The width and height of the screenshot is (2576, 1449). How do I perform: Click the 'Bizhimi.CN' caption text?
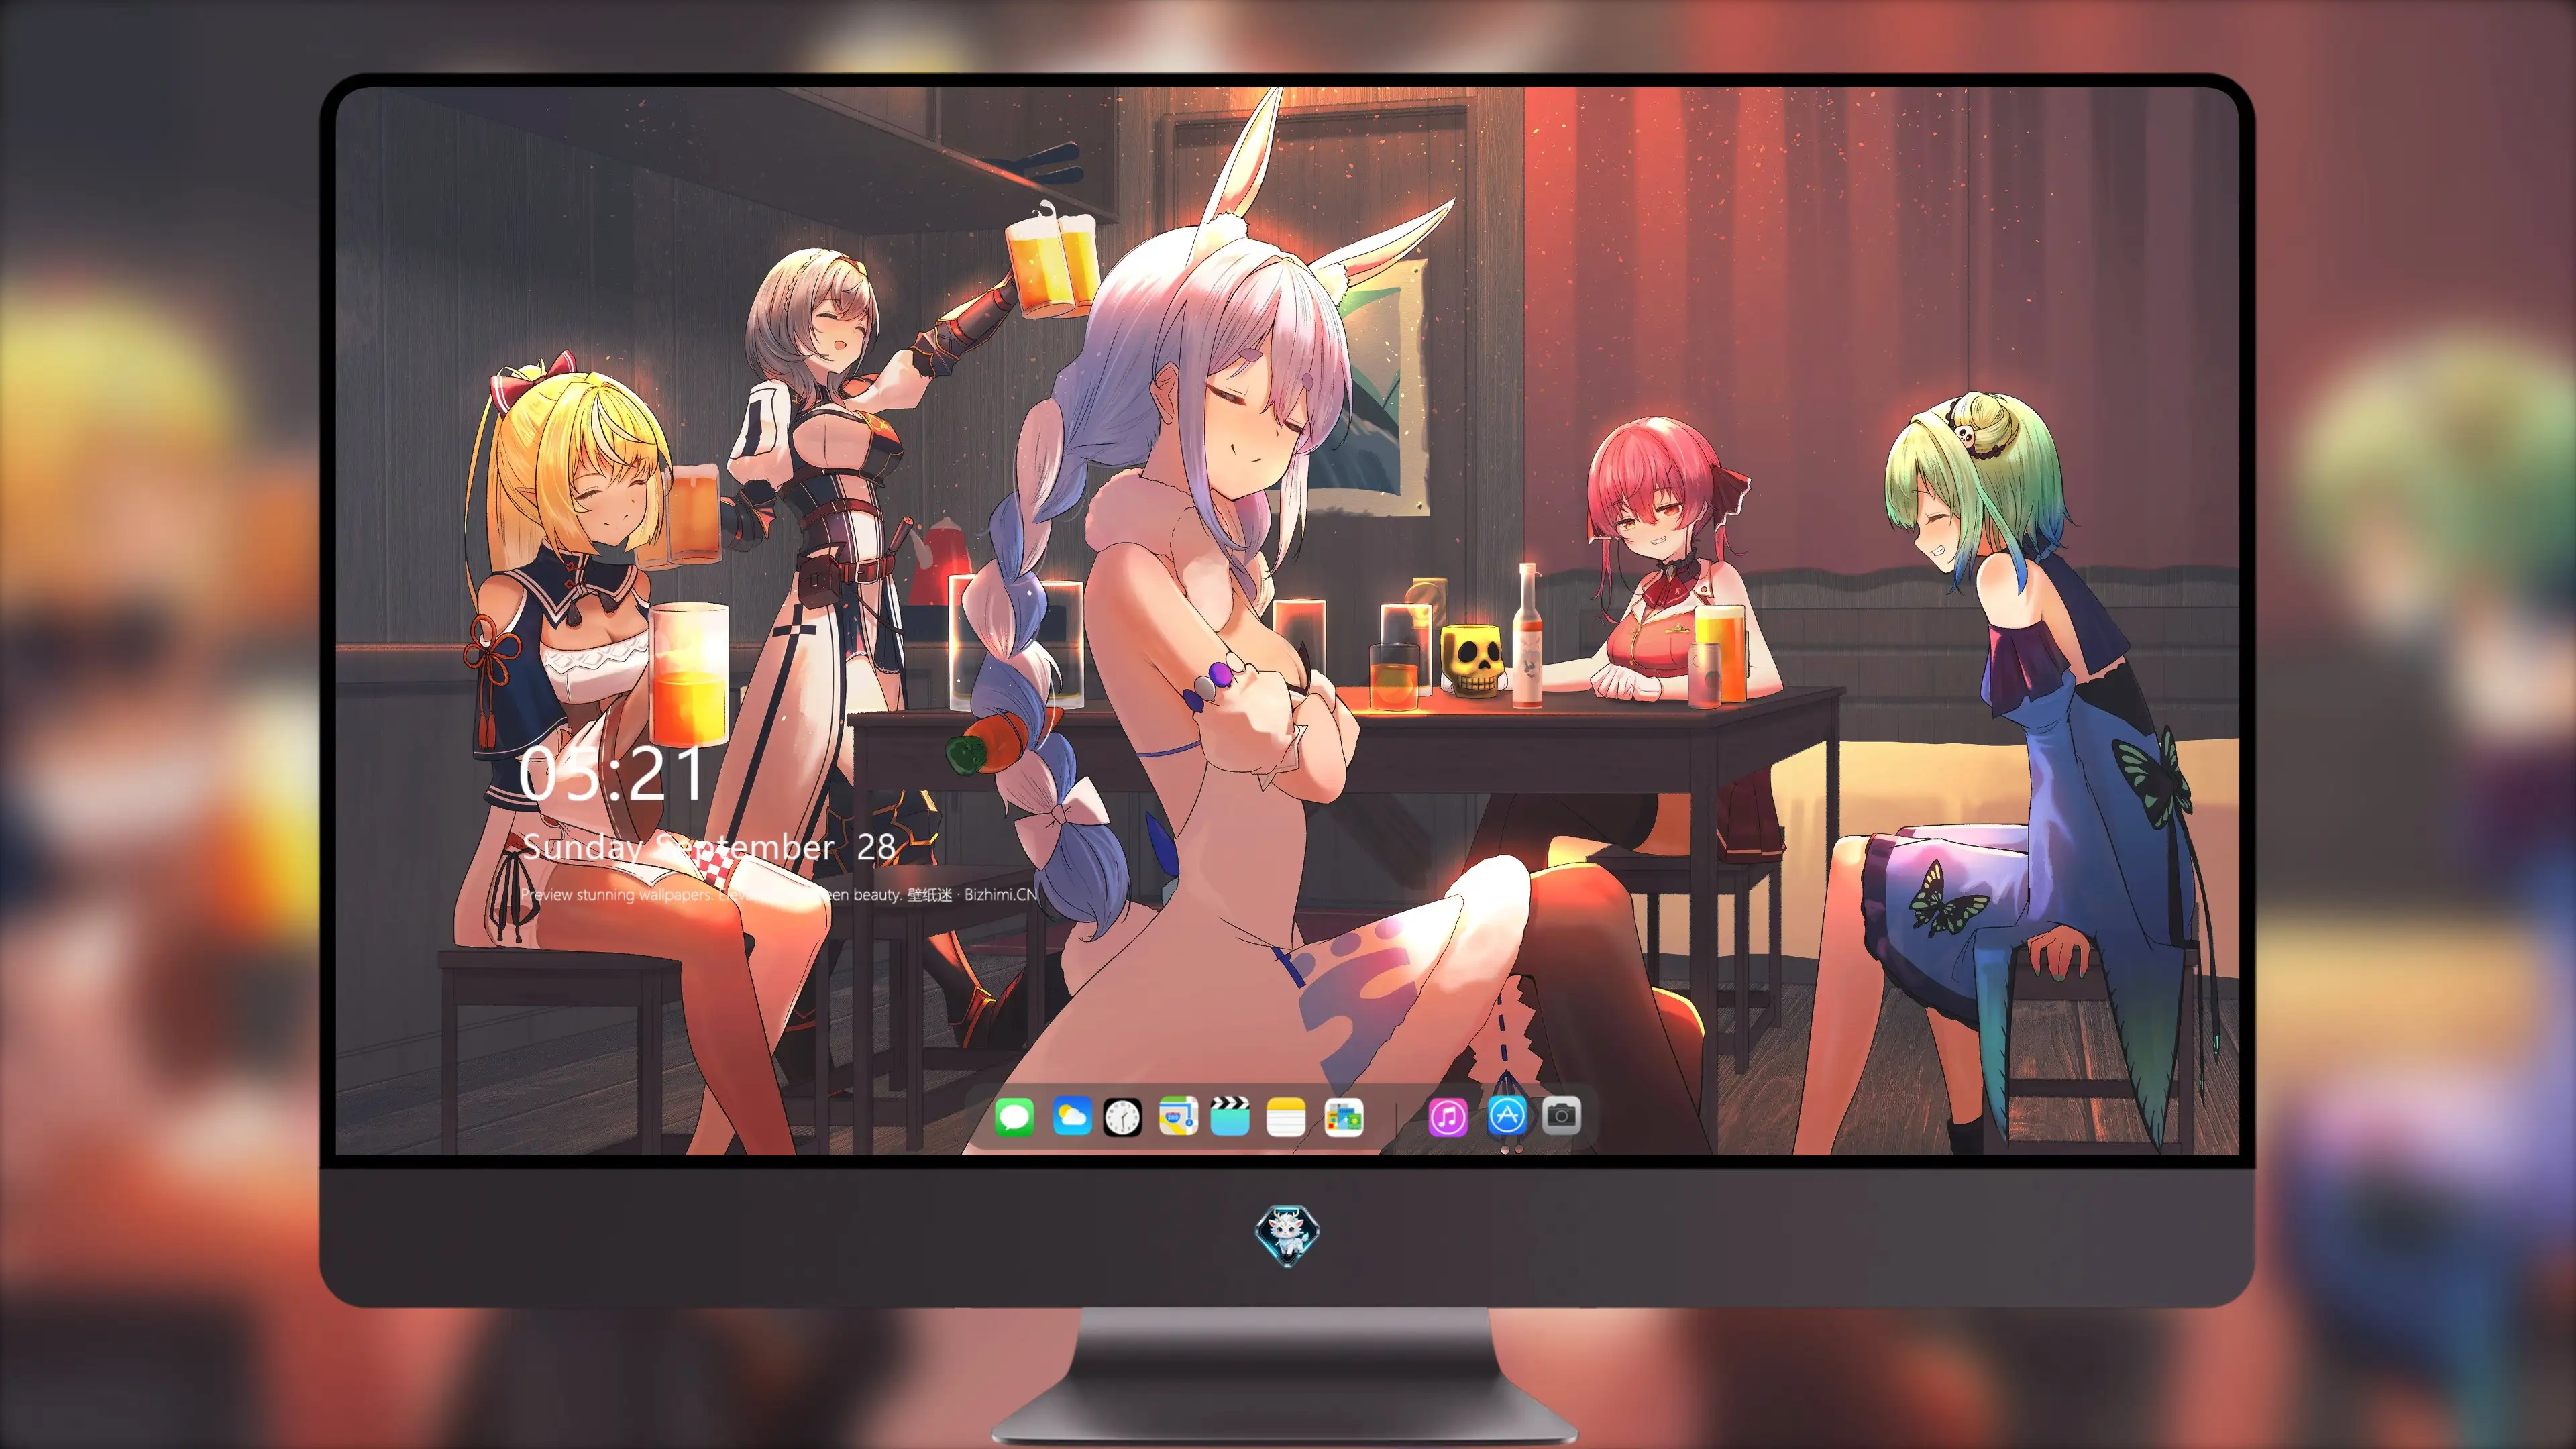pos(1001,894)
